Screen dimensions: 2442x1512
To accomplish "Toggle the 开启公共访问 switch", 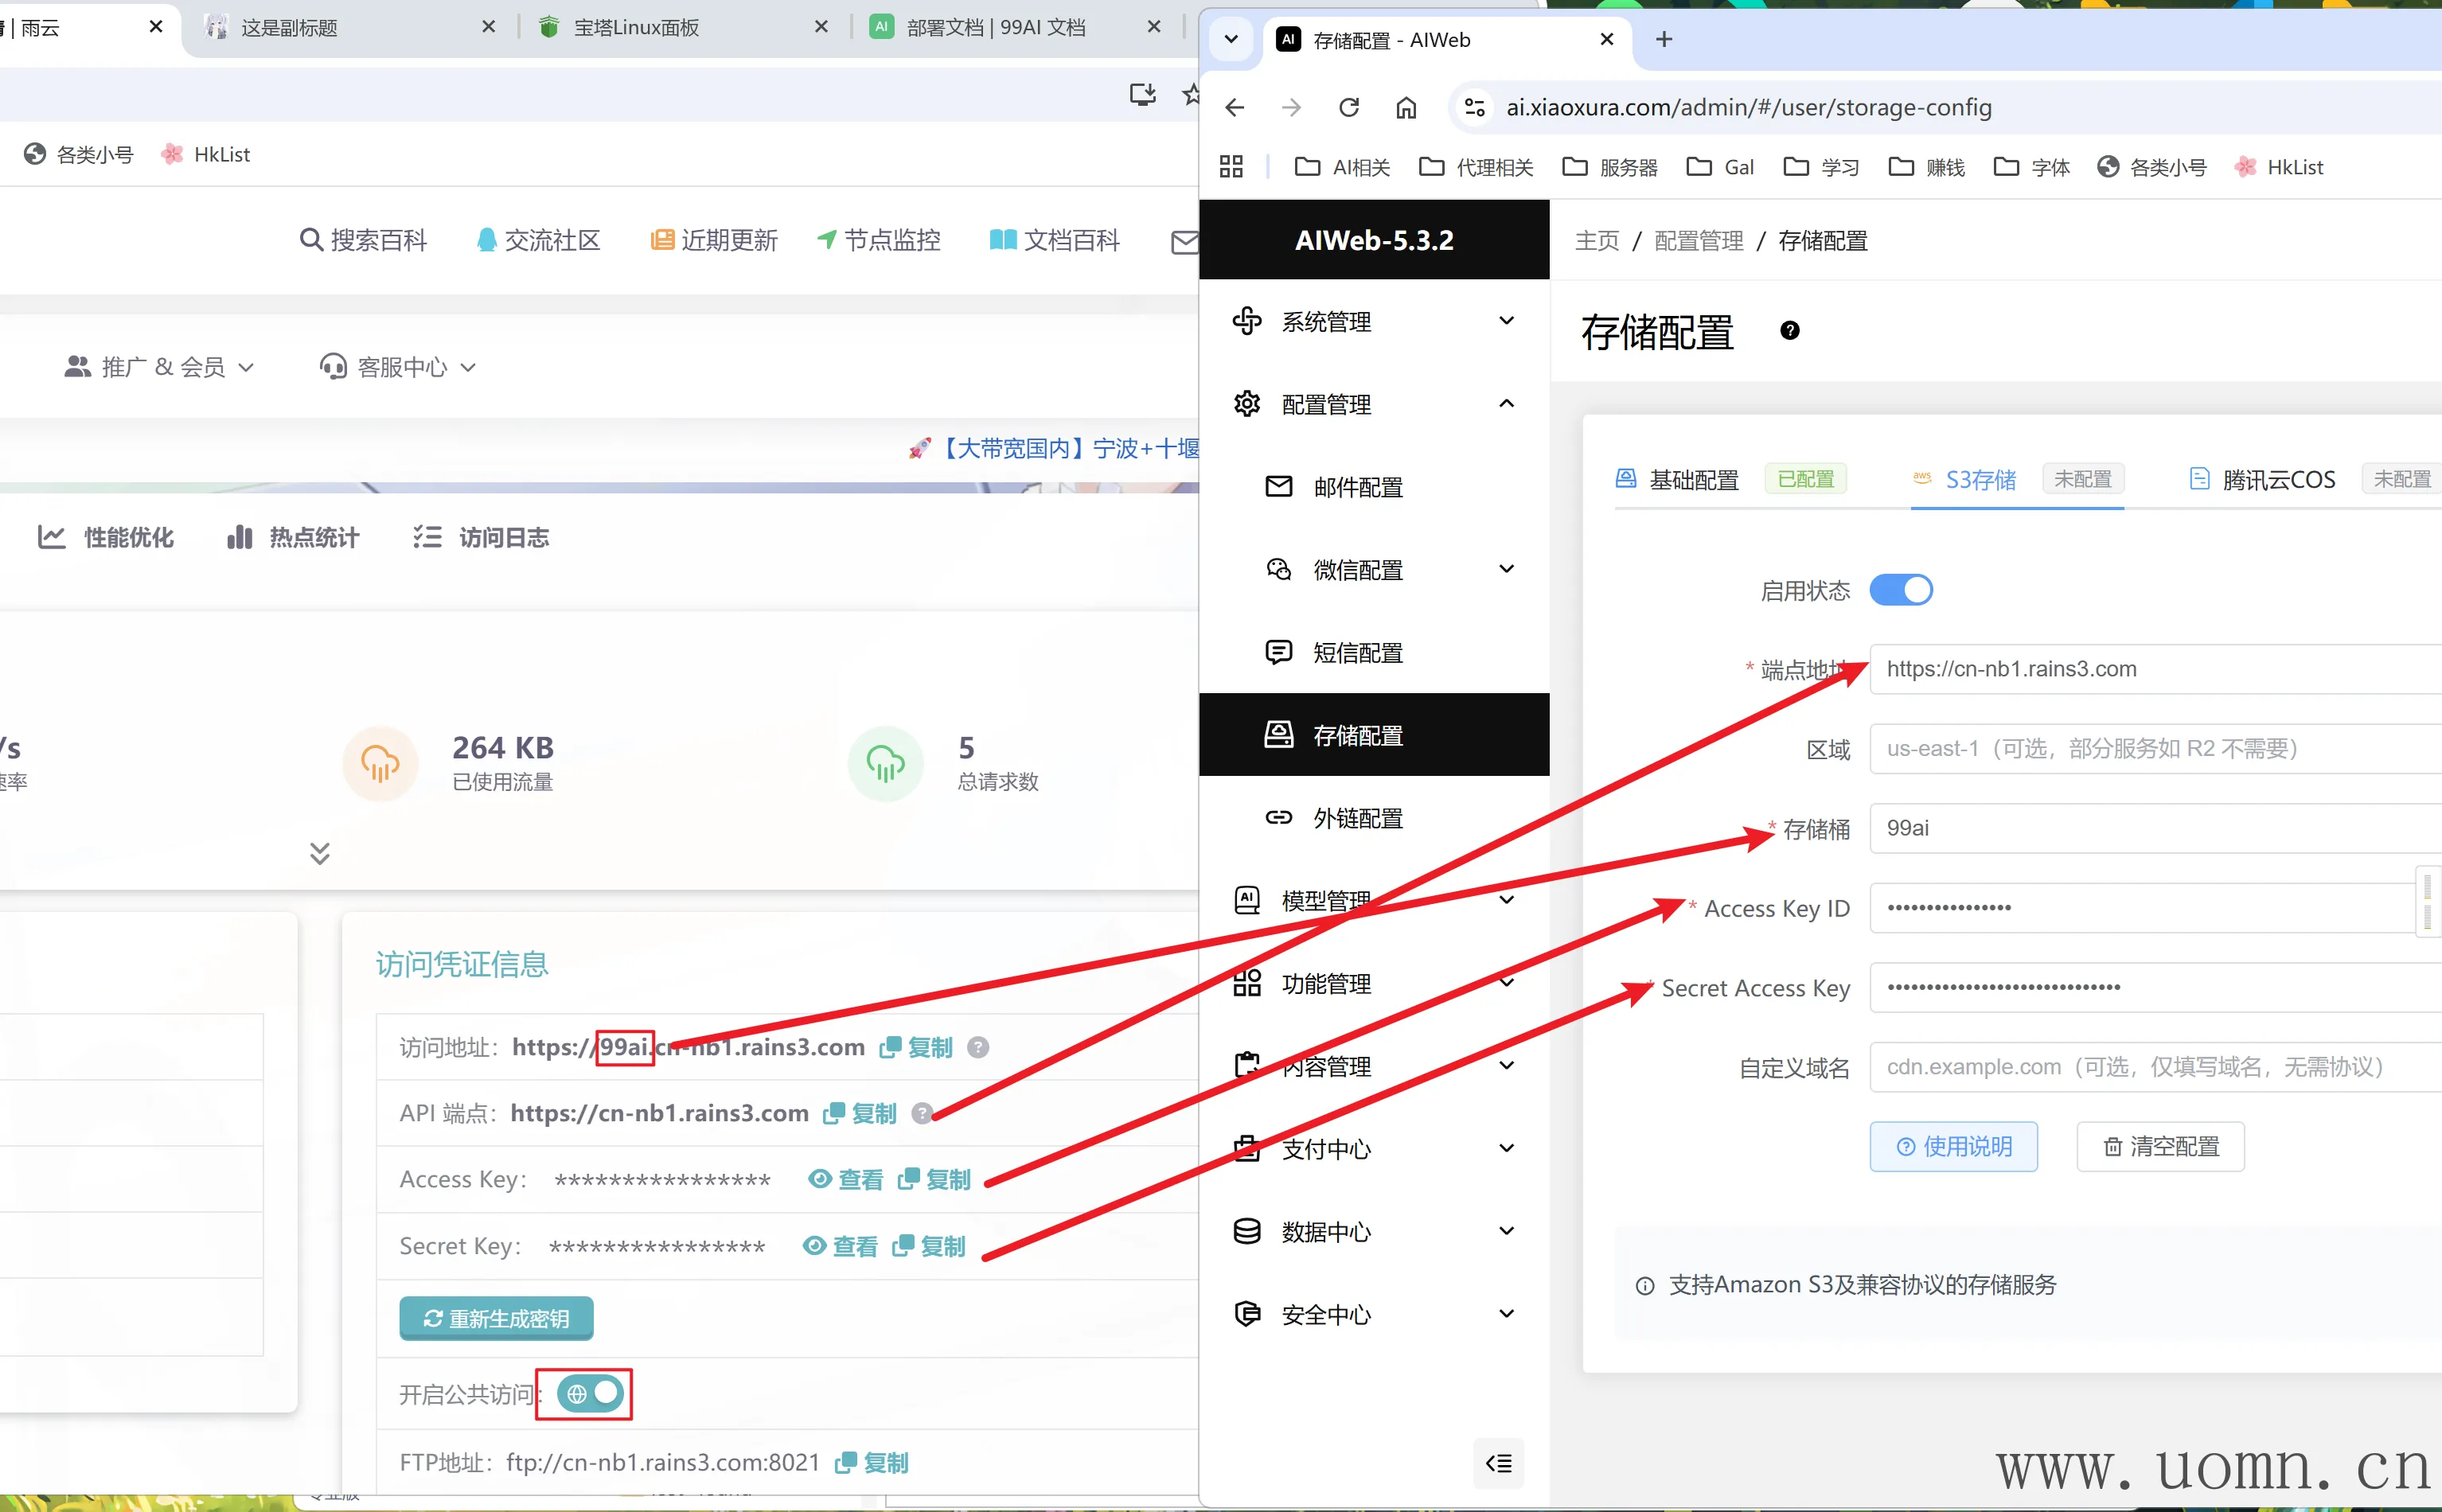I will pyautogui.click(x=591, y=1393).
